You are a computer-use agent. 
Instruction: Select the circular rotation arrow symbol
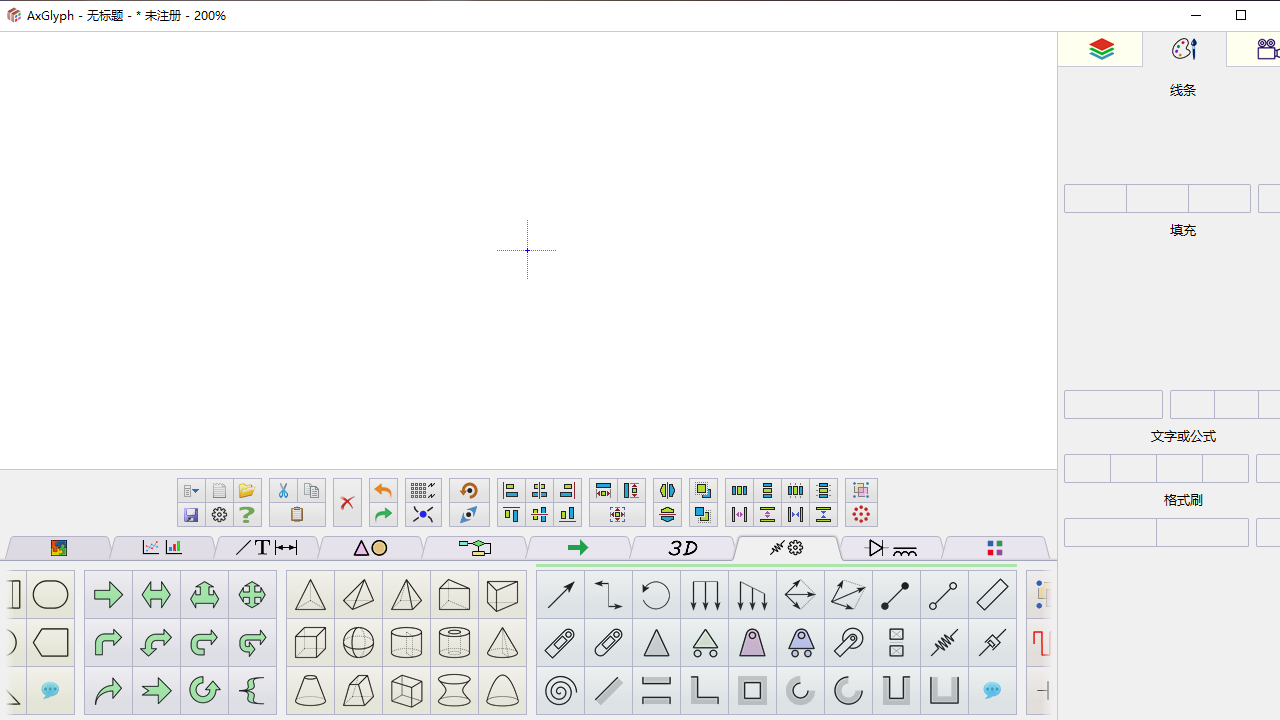(x=656, y=595)
